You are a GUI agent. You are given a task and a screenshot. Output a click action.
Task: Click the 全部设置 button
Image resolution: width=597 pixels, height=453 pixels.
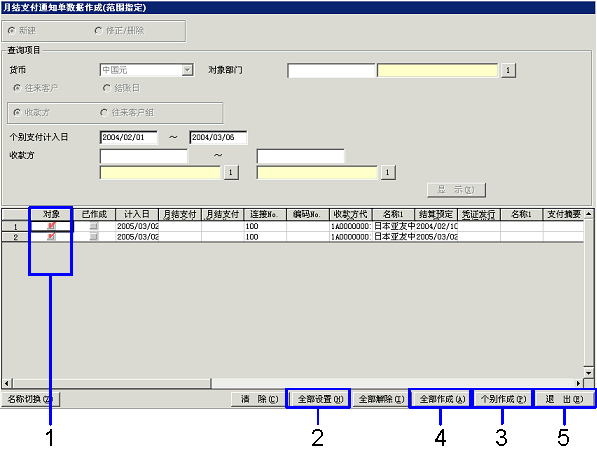320,399
